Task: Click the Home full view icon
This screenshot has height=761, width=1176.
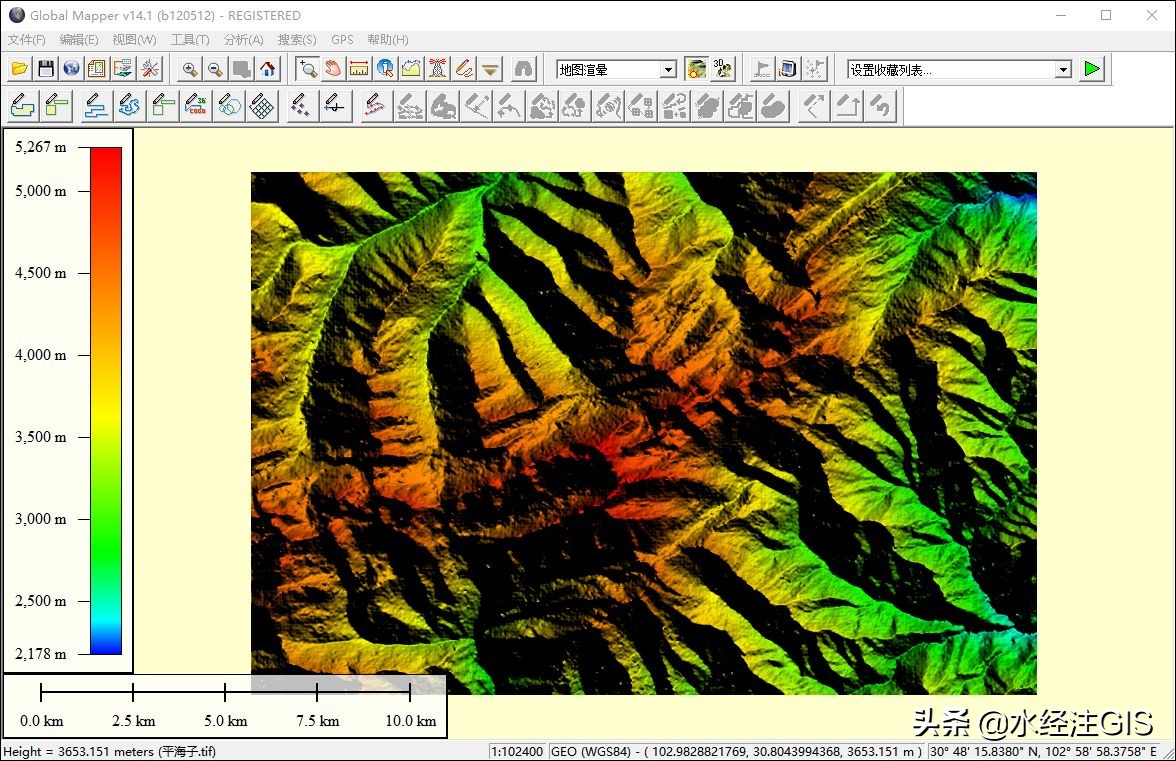Action: 267,69
